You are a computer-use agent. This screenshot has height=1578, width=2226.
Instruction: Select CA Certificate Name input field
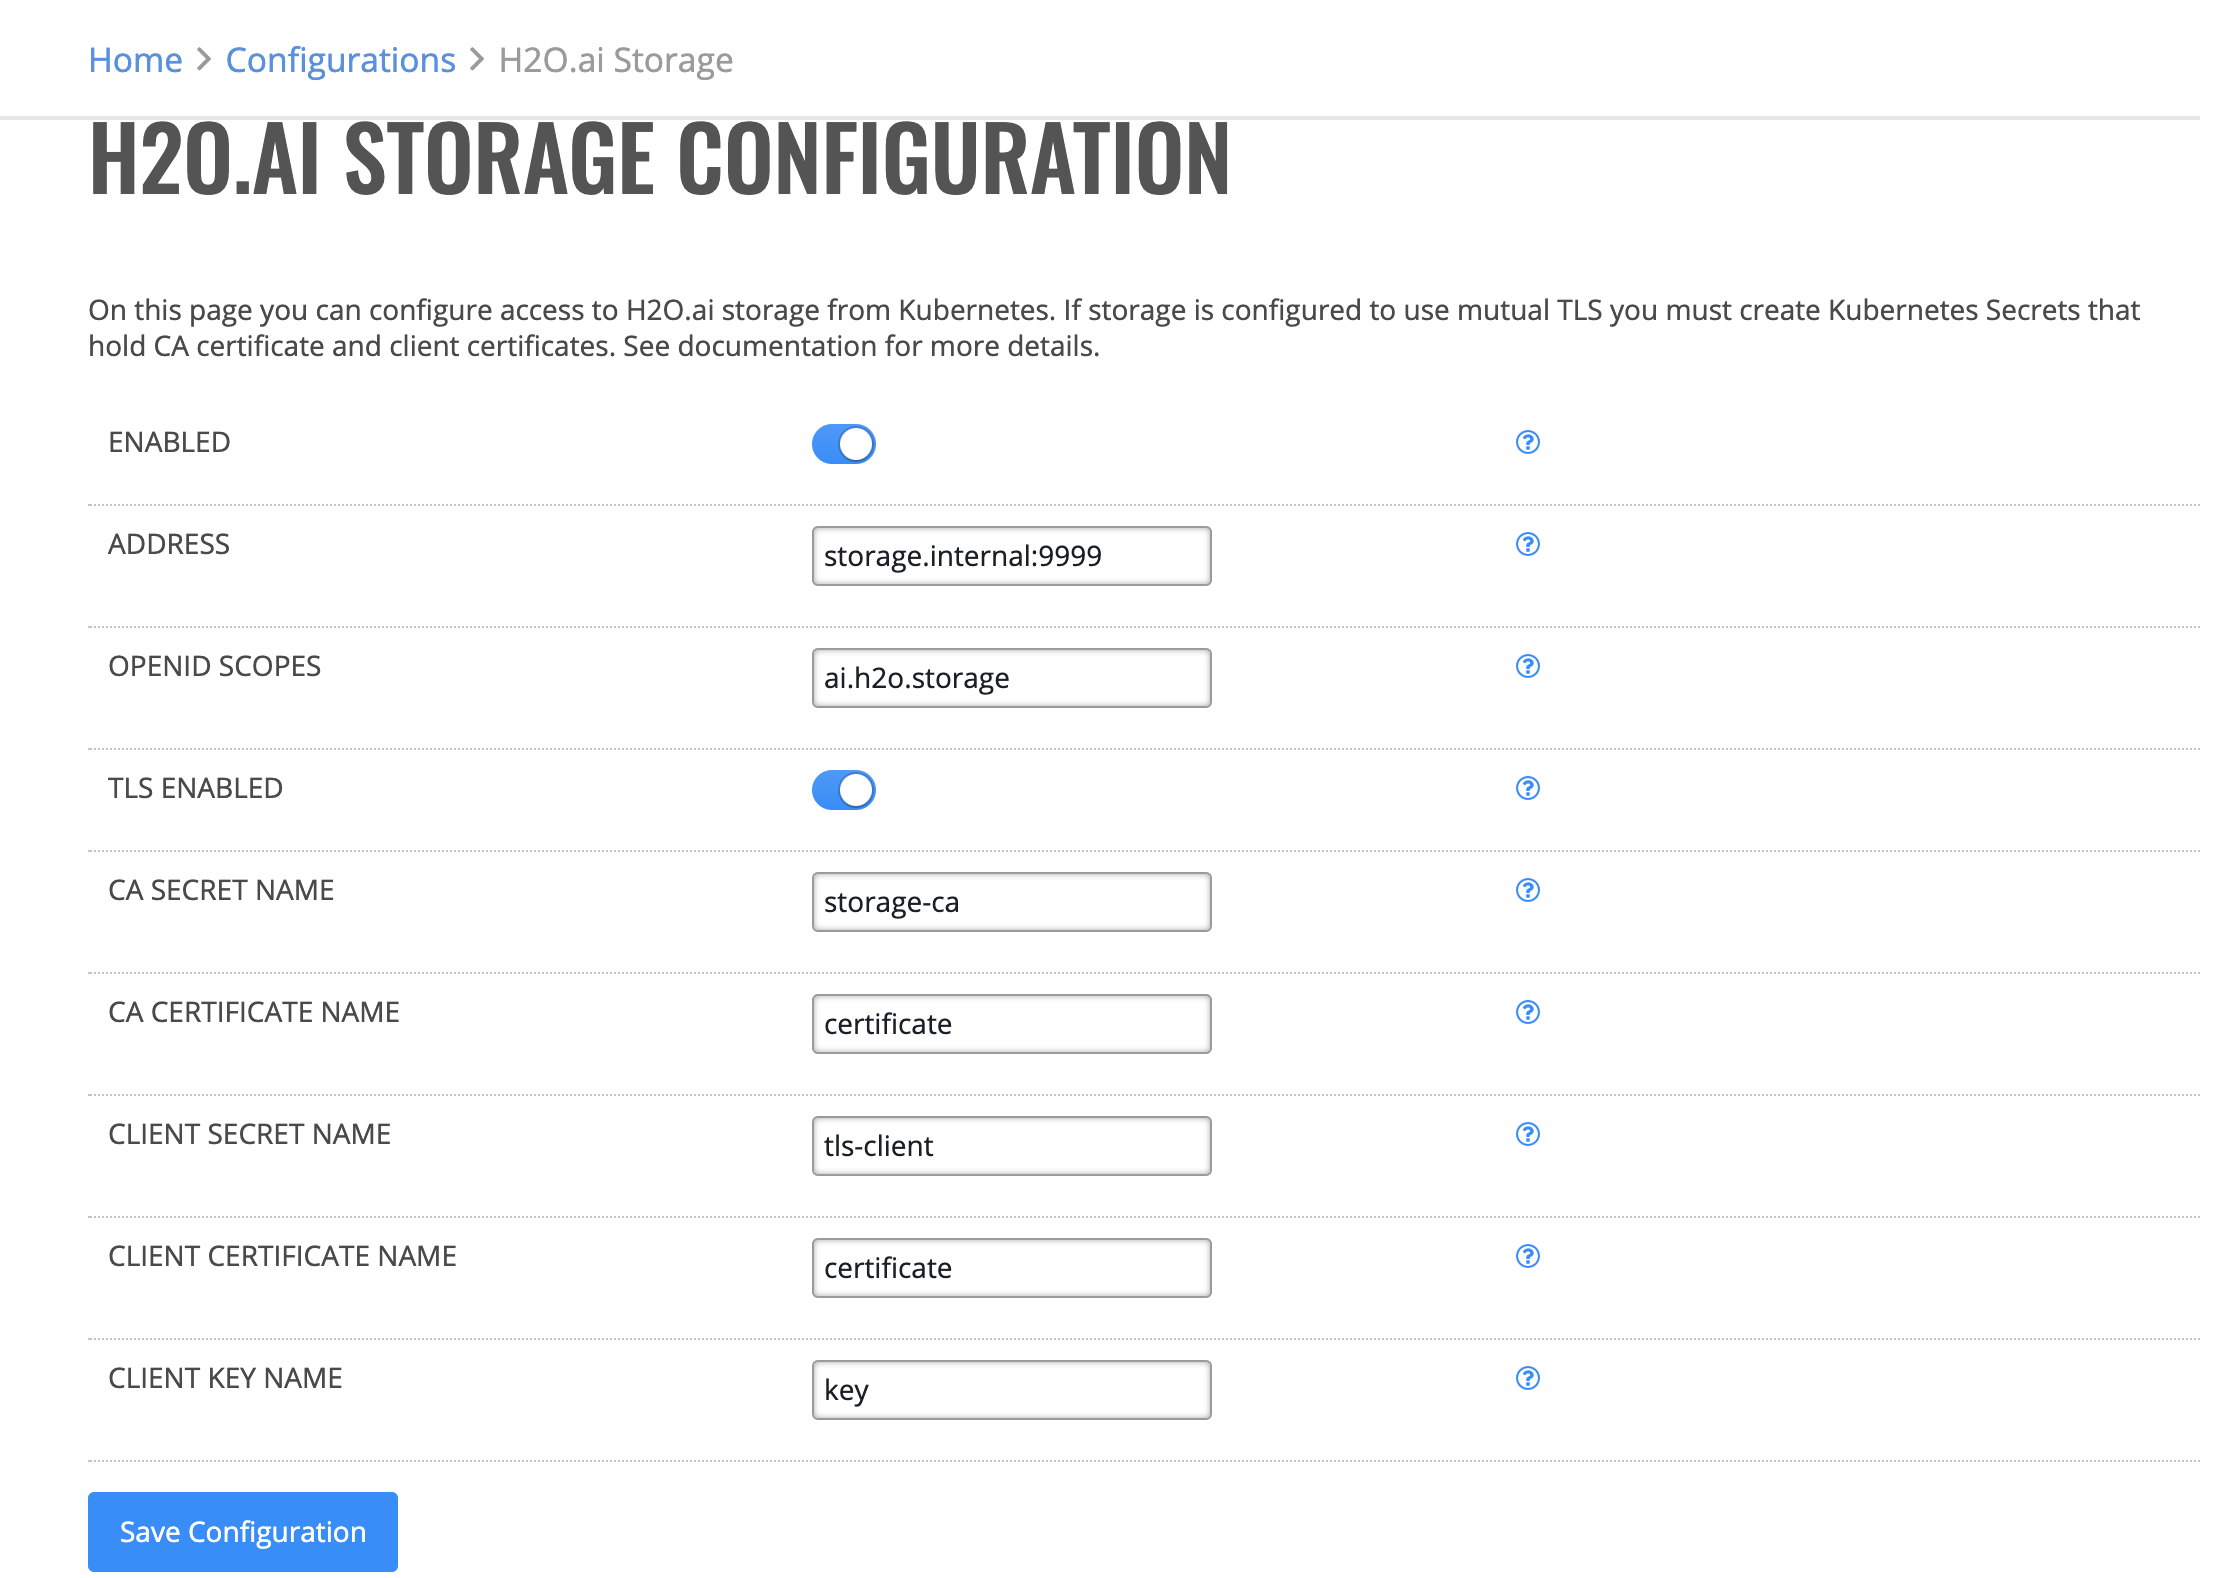pos(1011,1024)
